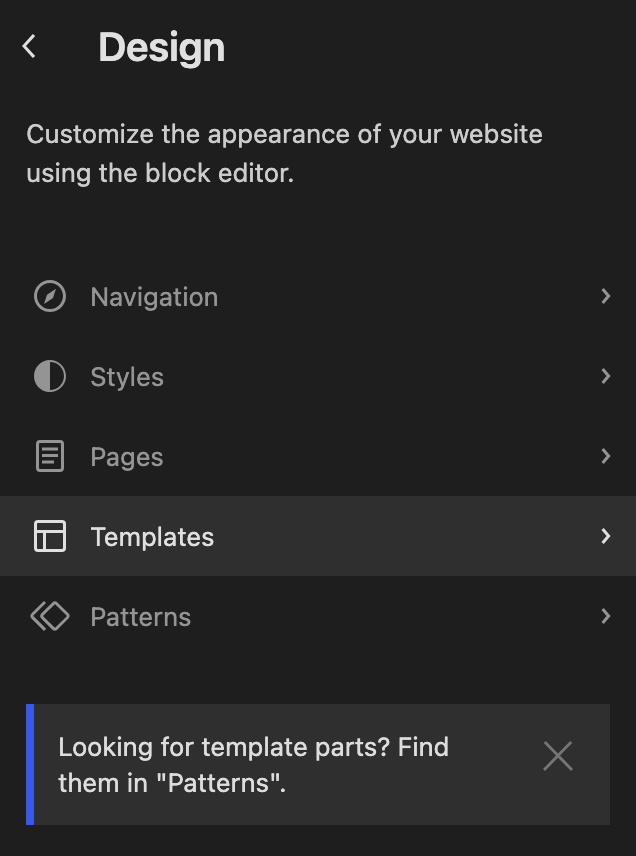Click the Patterns diamond icon
The width and height of the screenshot is (636, 856).
(x=49, y=617)
